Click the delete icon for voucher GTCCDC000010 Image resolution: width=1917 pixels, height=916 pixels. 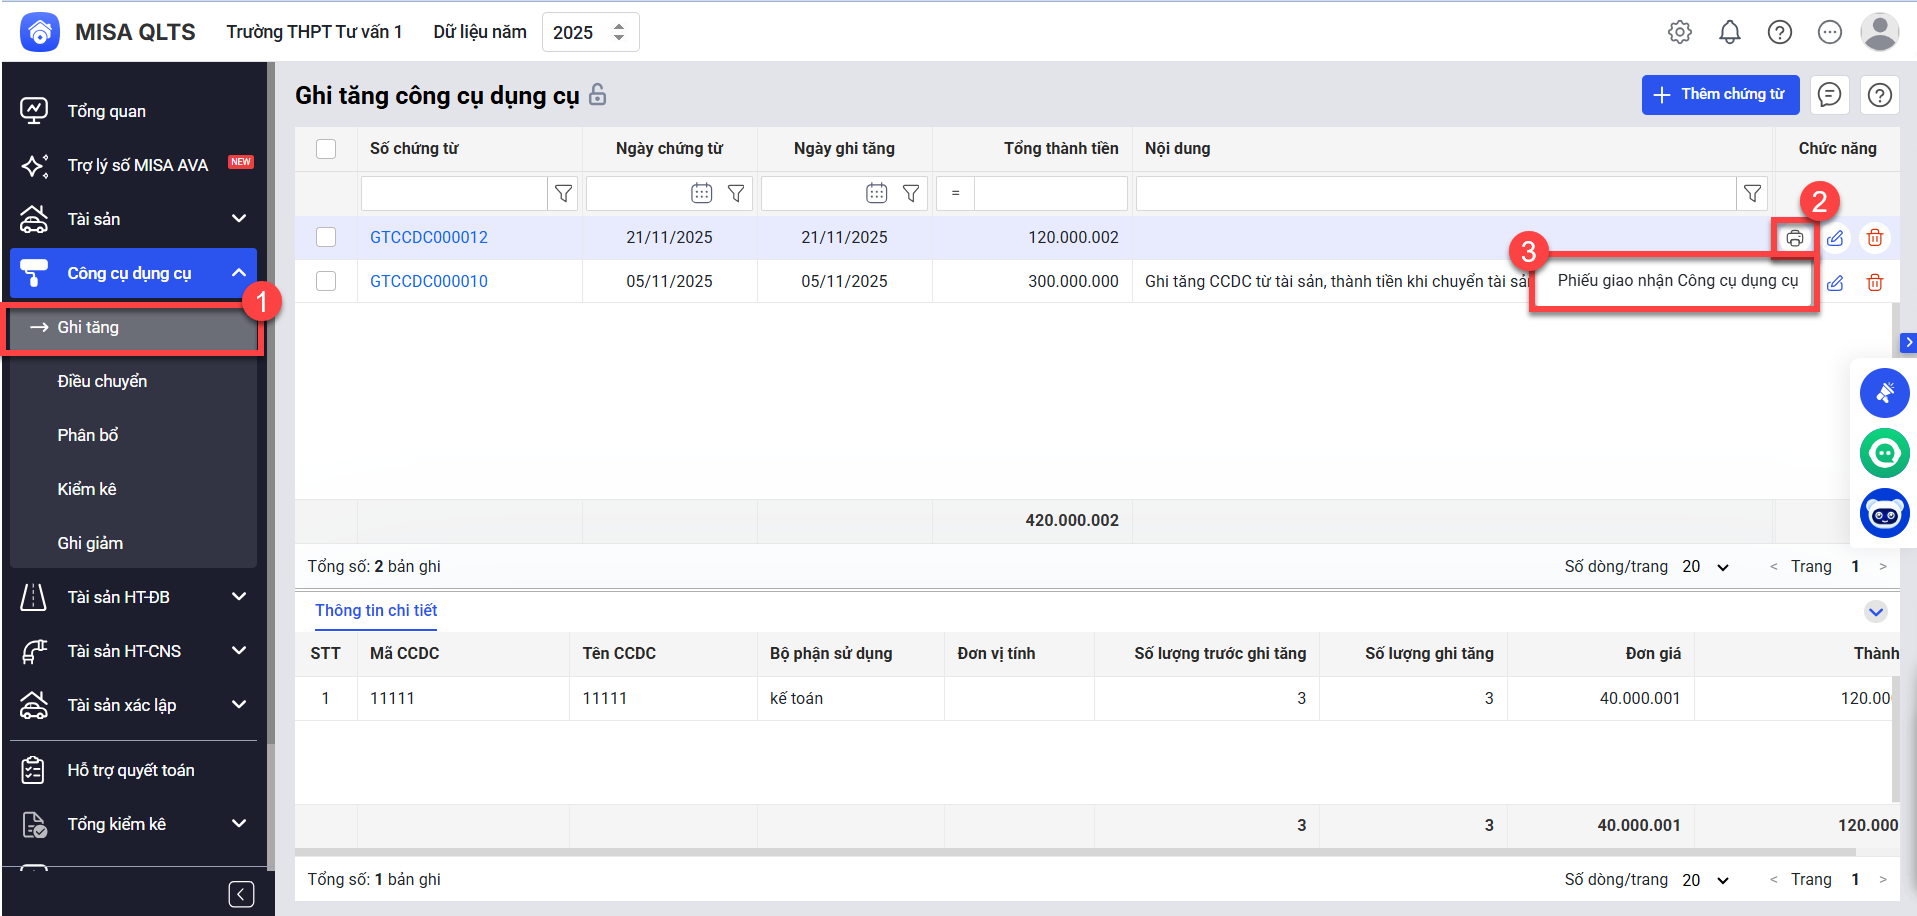[1874, 282]
